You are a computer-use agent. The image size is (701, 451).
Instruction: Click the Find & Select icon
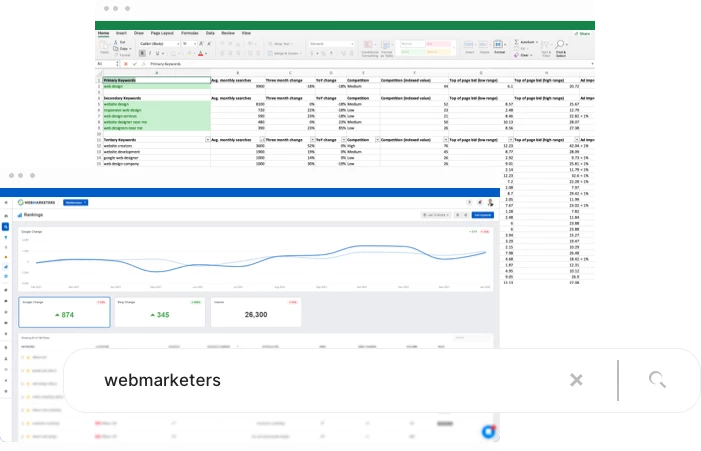561,48
